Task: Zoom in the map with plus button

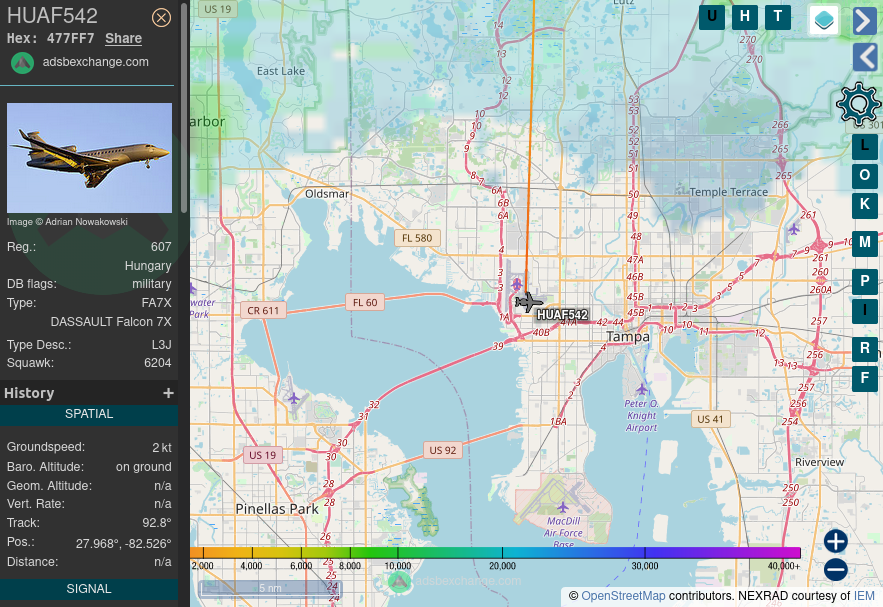Action: point(836,541)
